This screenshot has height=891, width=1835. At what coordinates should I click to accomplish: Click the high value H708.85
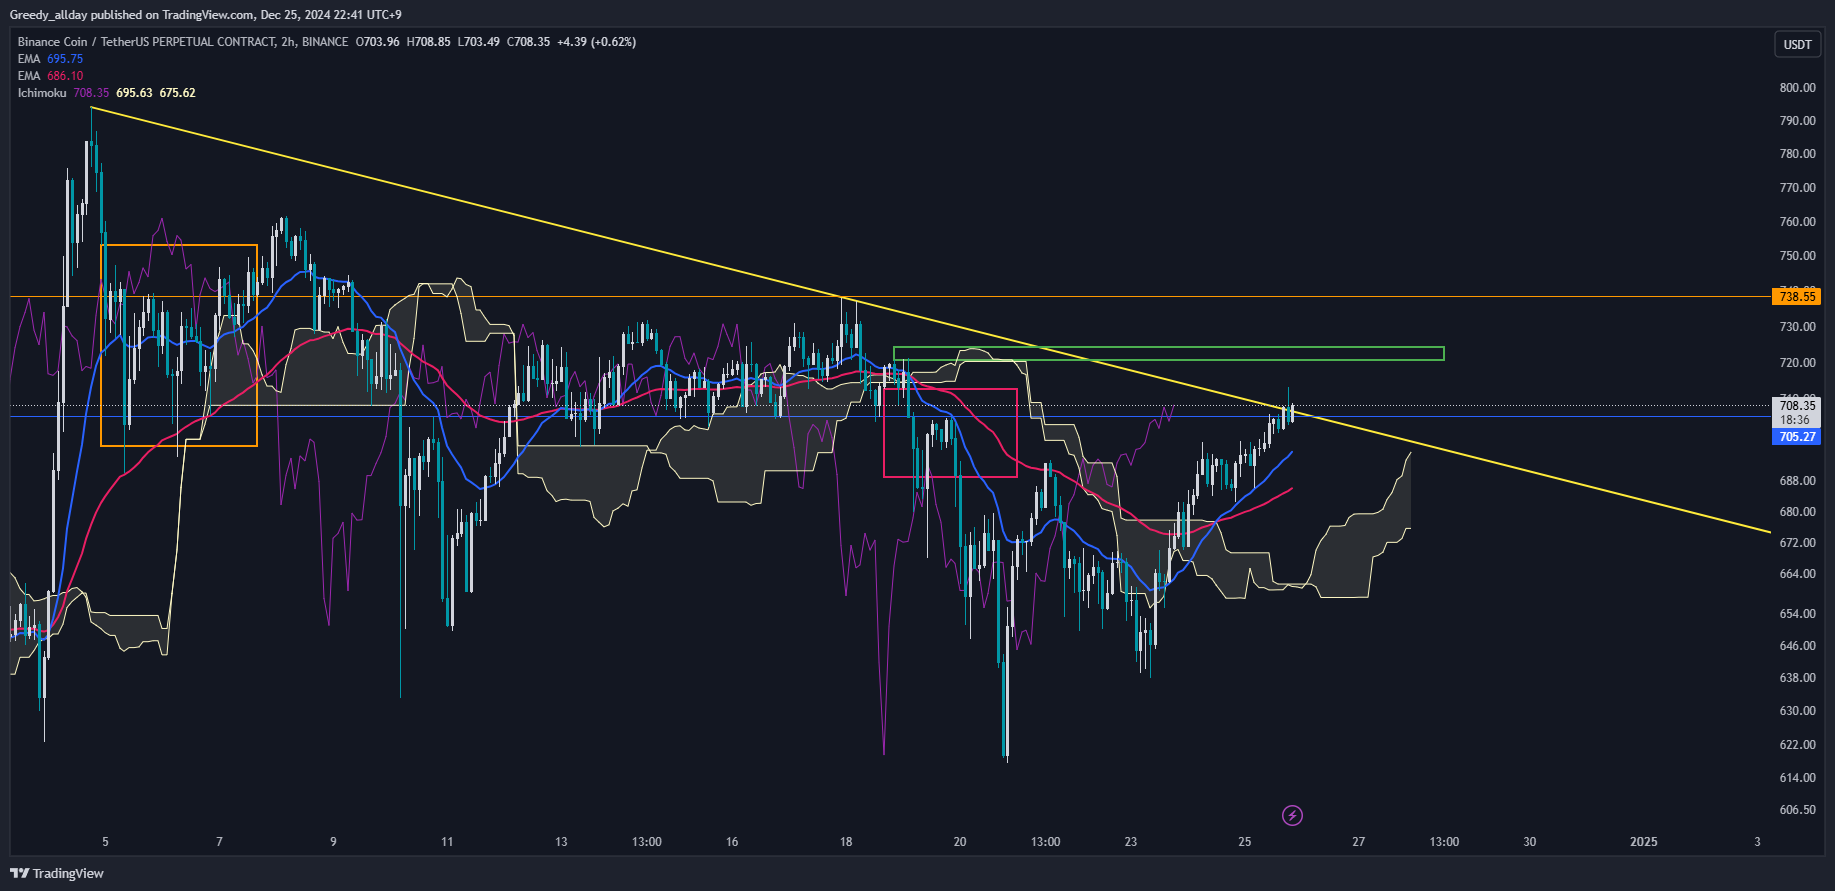click(429, 42)
